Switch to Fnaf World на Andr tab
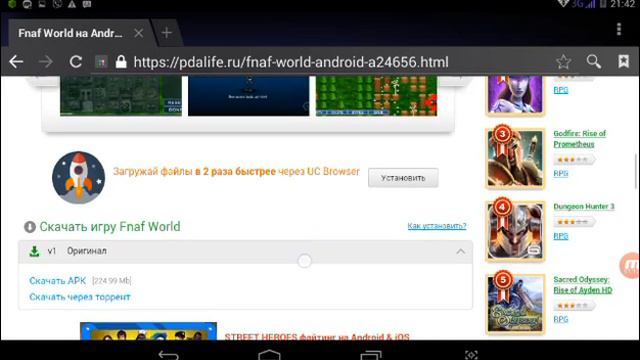640x360 pixels. point(70,33)
